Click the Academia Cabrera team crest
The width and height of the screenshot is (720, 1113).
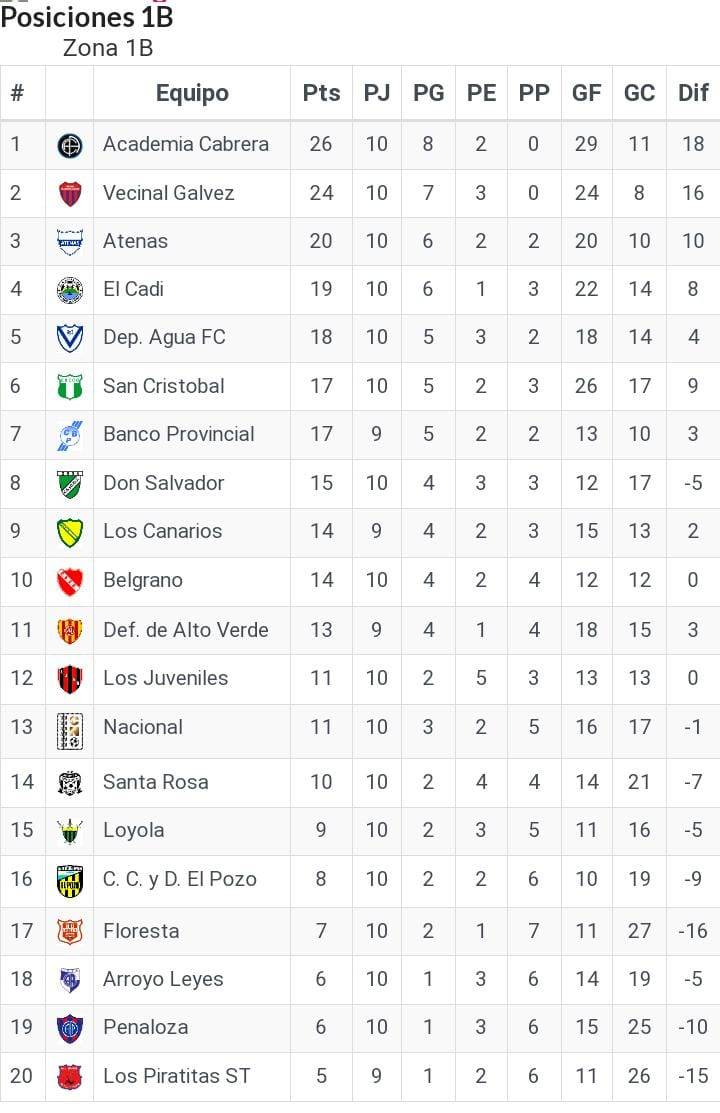[70, 145]
